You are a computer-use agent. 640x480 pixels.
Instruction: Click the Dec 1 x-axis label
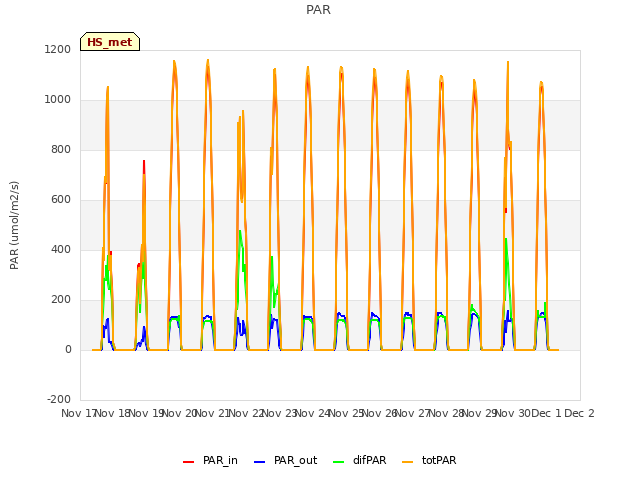click(546, 413)
